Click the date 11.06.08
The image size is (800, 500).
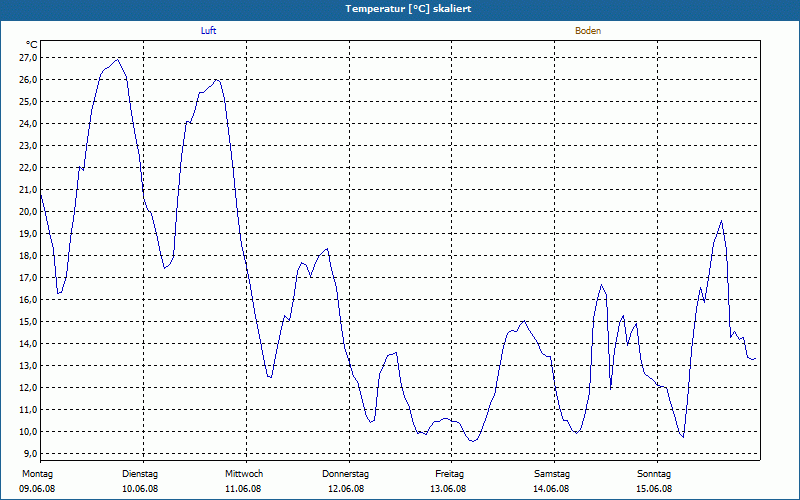pos(243,489)
